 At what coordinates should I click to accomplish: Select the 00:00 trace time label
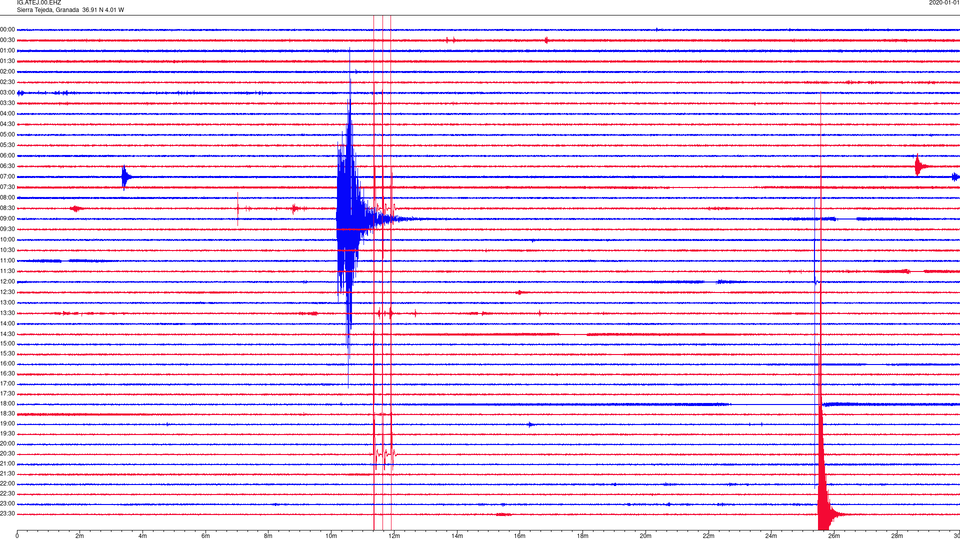click(7, 29)
